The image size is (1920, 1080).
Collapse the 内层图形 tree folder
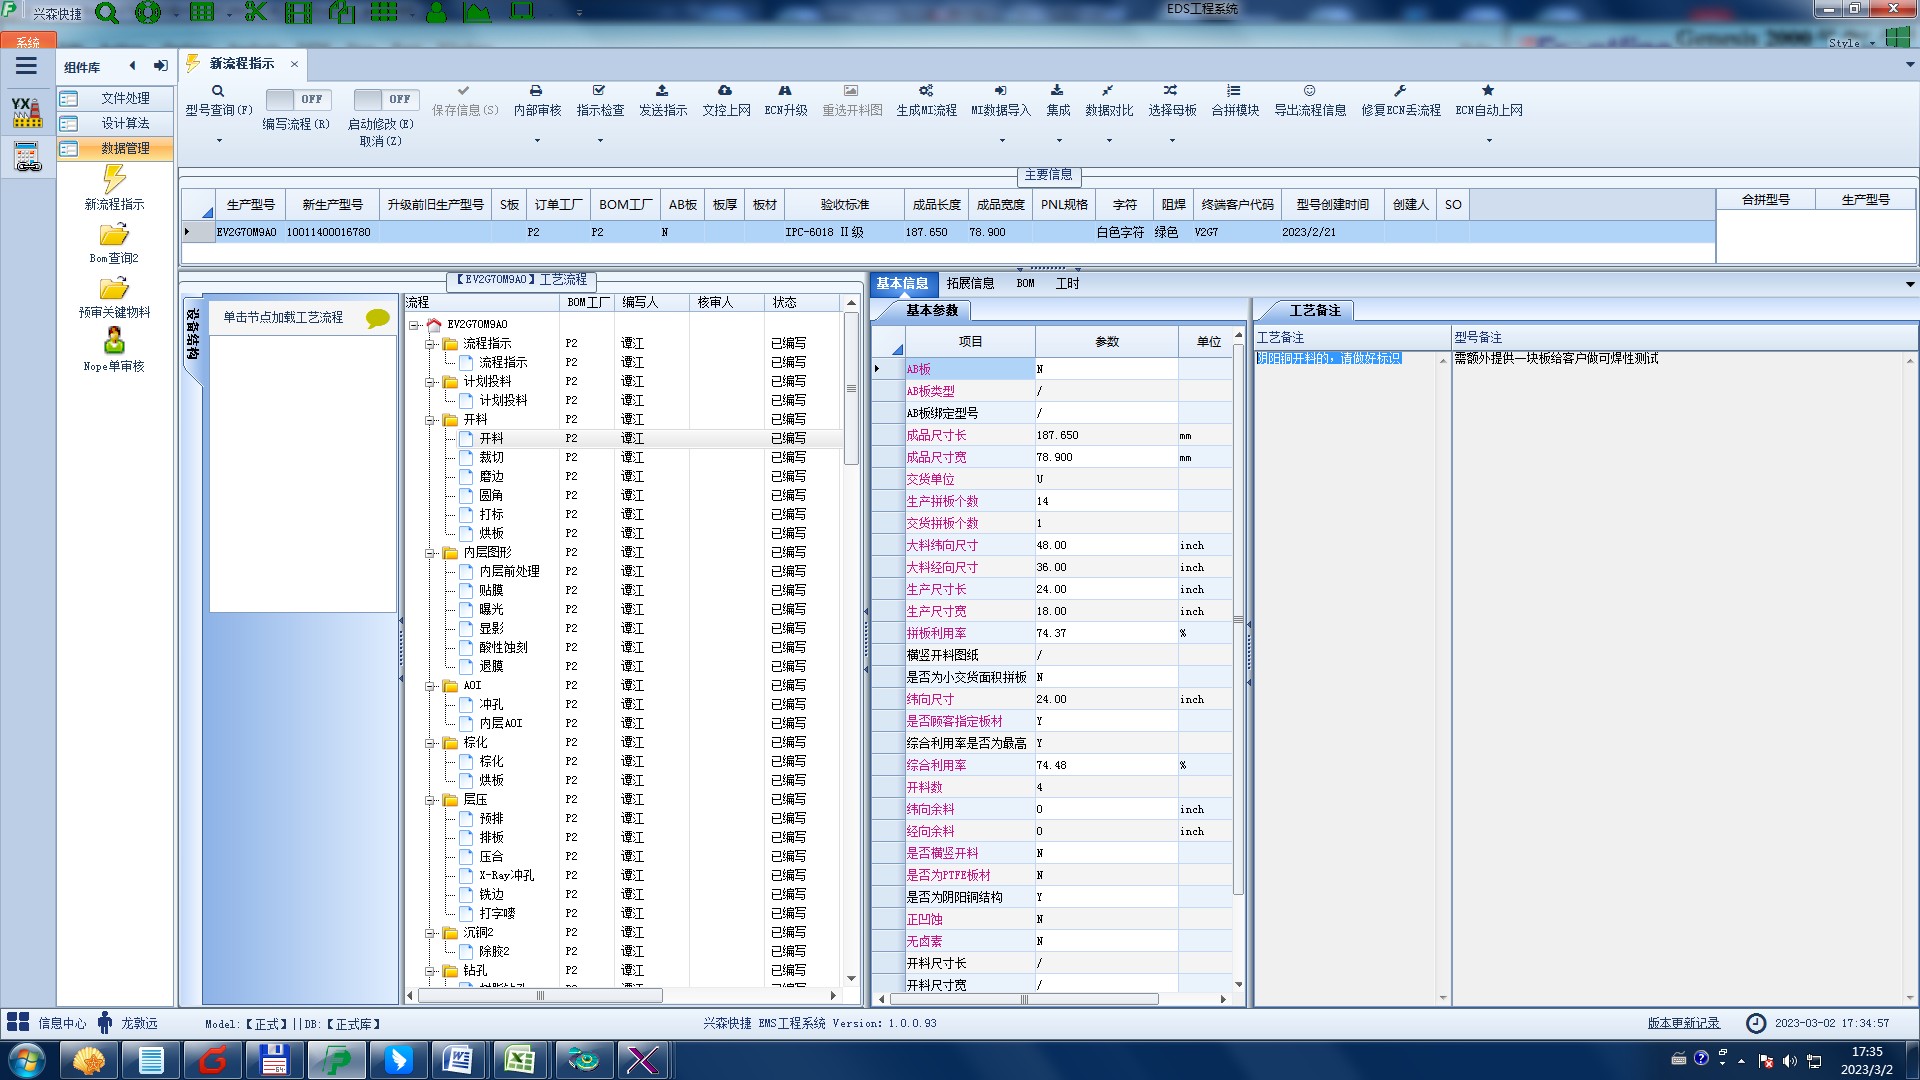pyautogui.click(x=430, y=553)
